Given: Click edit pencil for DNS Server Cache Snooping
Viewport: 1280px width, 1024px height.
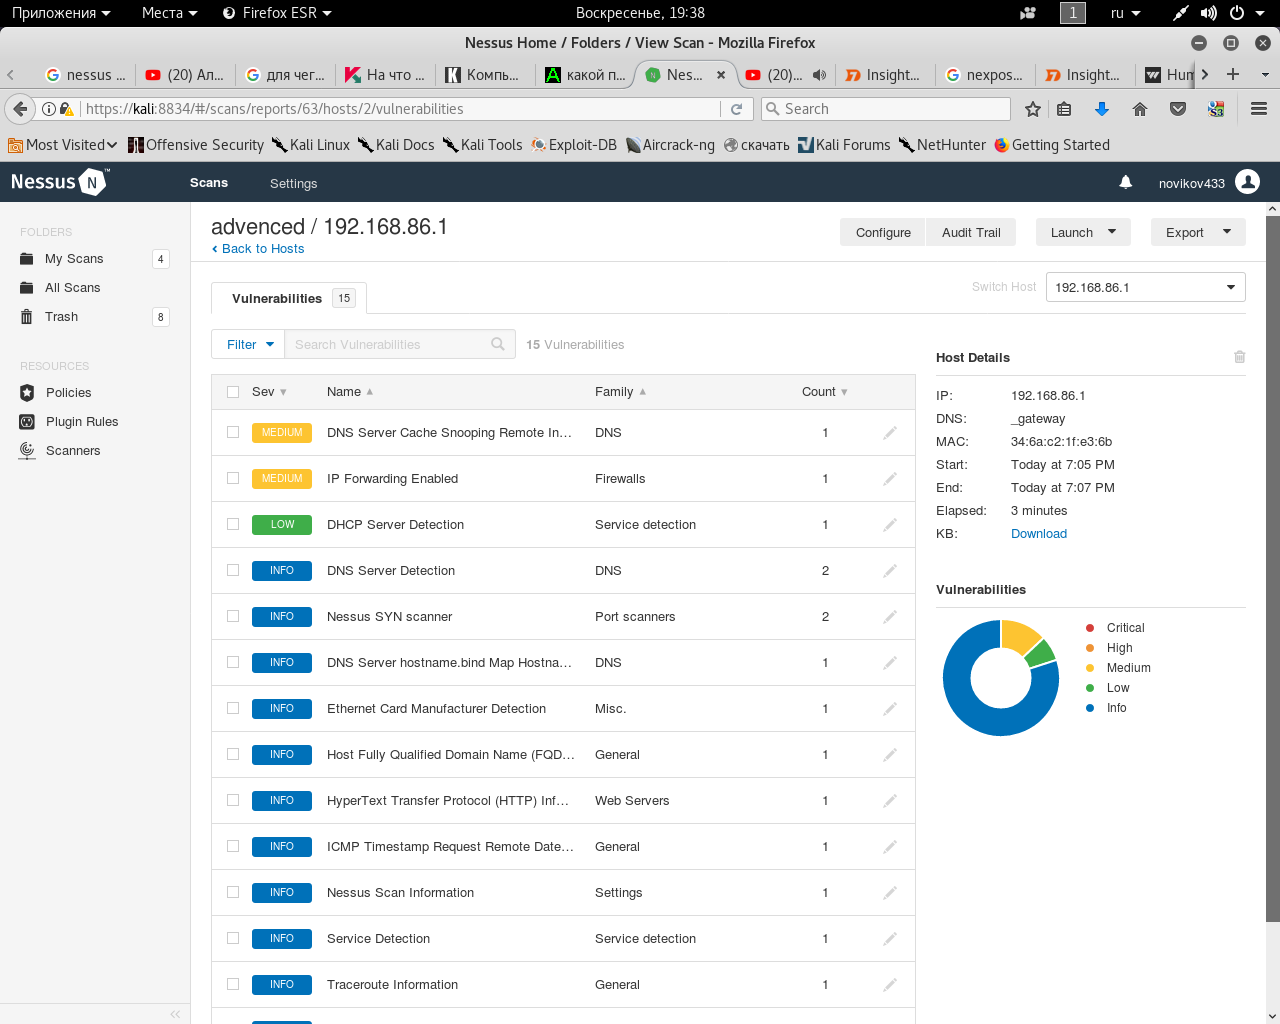Looking at the screenshot, I should pos(889,433).
